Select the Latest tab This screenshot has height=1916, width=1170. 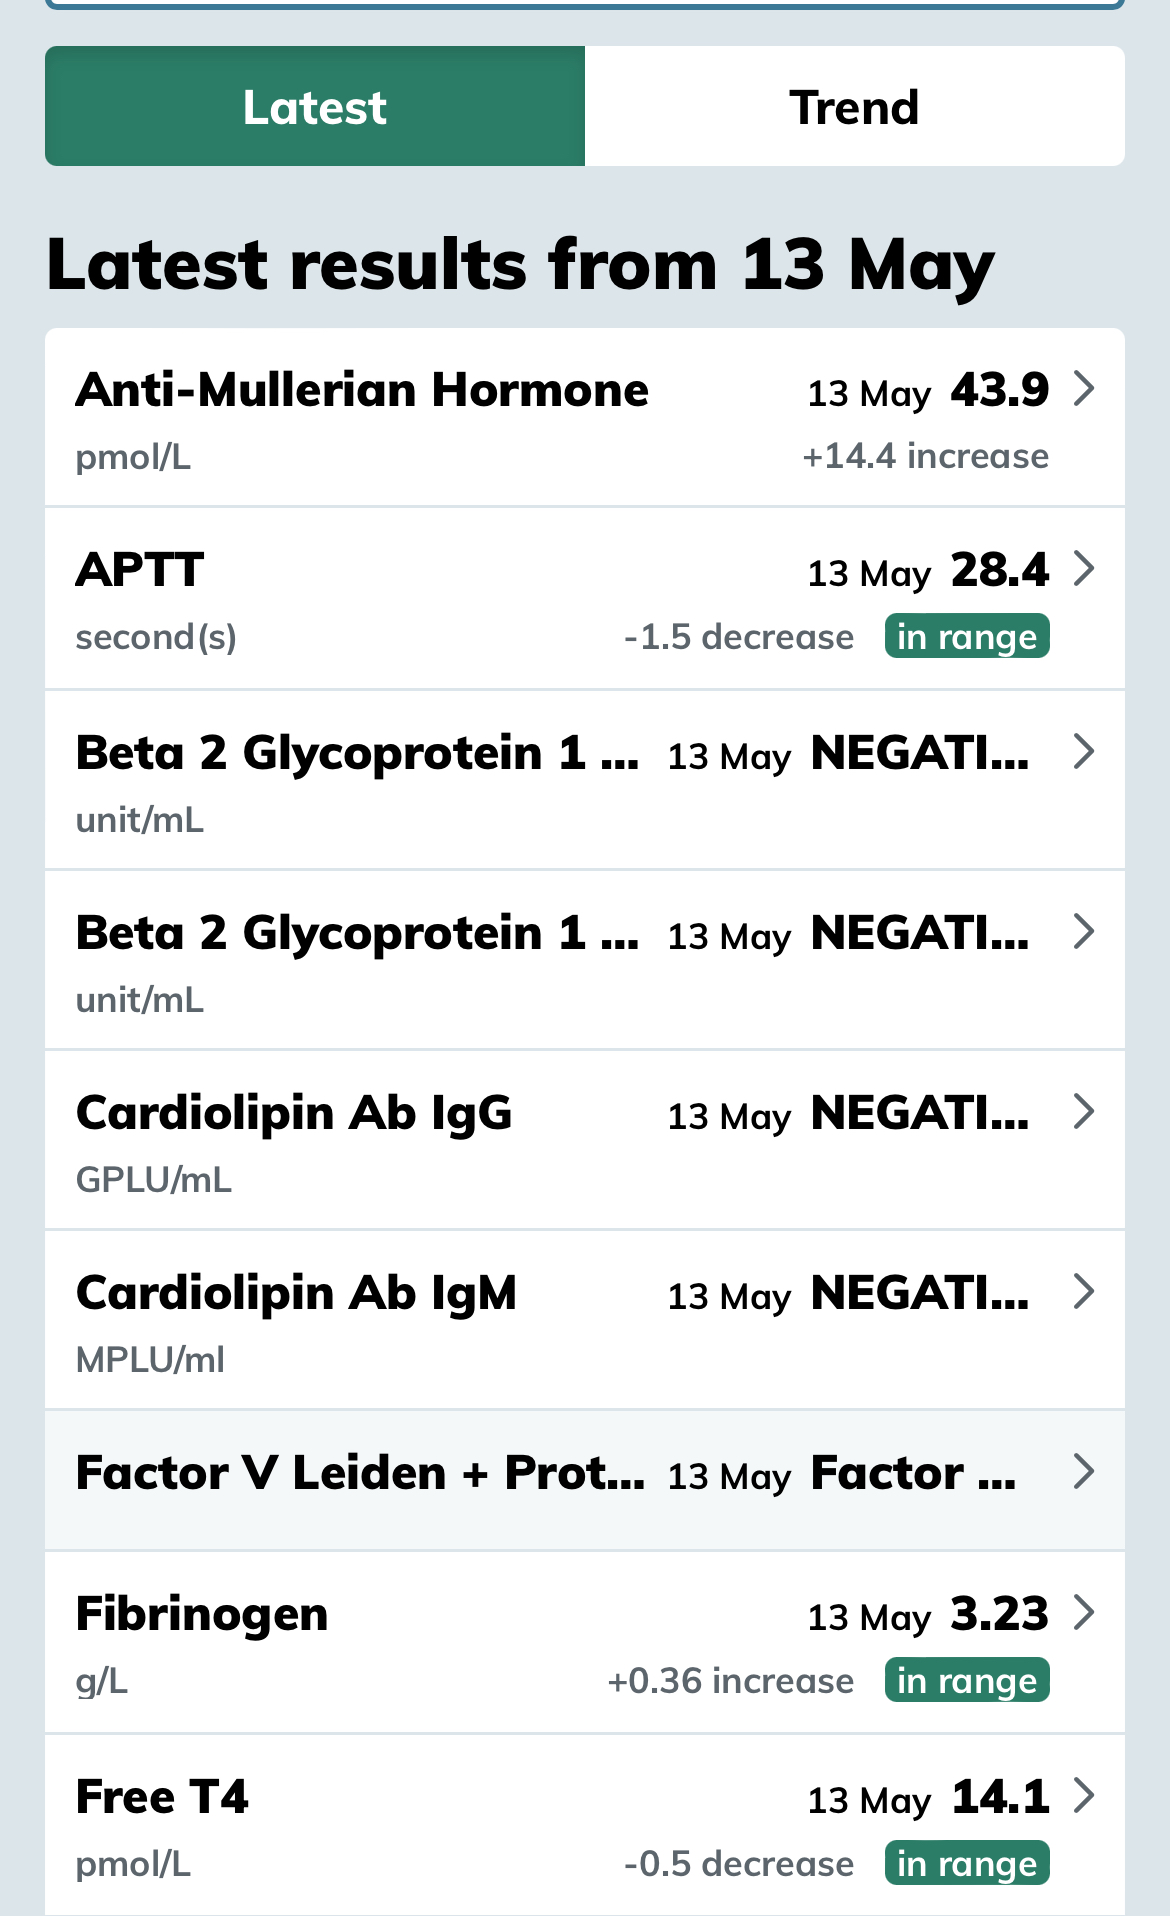(314, 107)
